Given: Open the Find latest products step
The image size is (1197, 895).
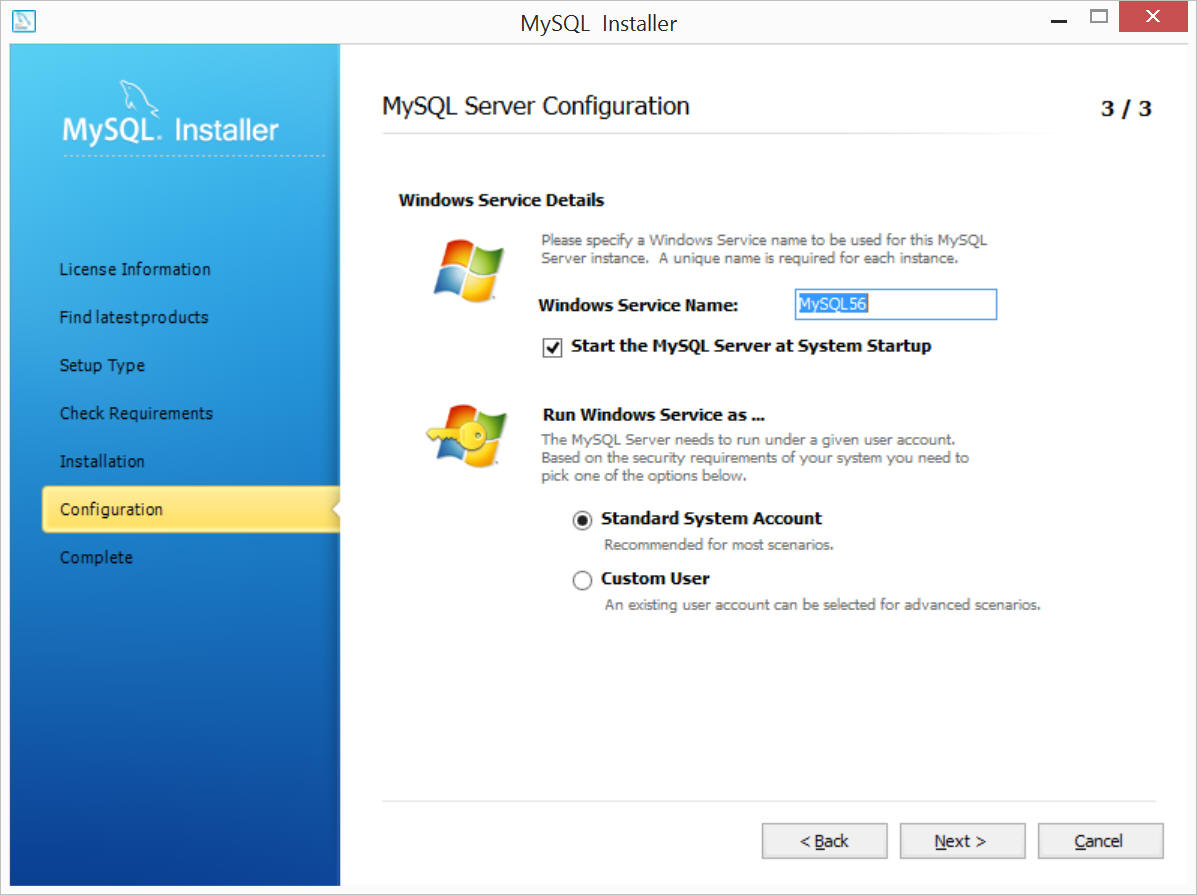Looking at the screenshot, I should tap(134, 317).
